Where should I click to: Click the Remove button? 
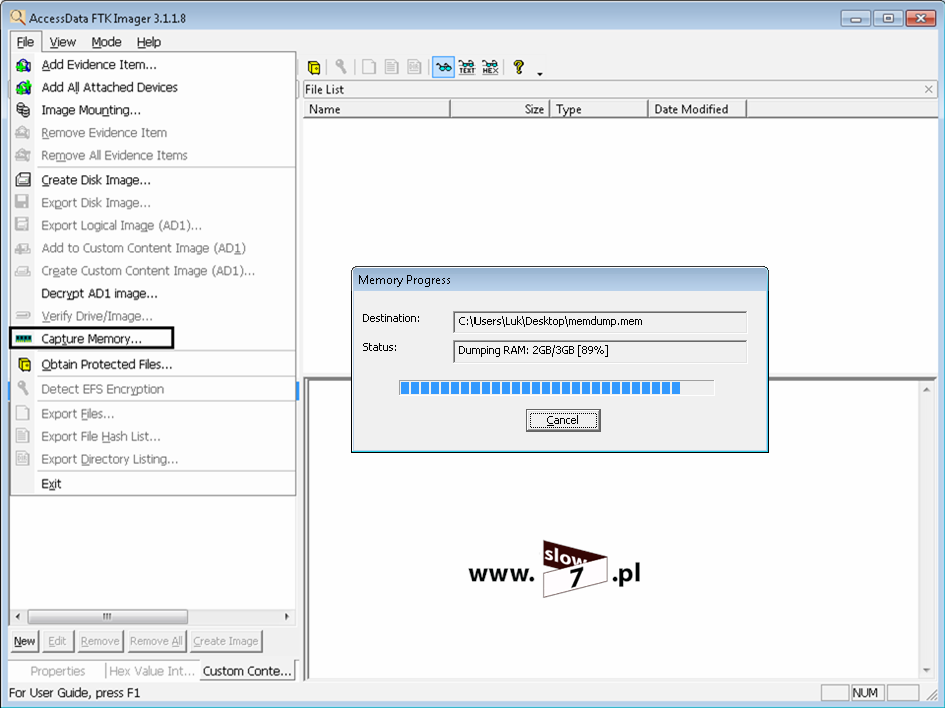[100, 641]
